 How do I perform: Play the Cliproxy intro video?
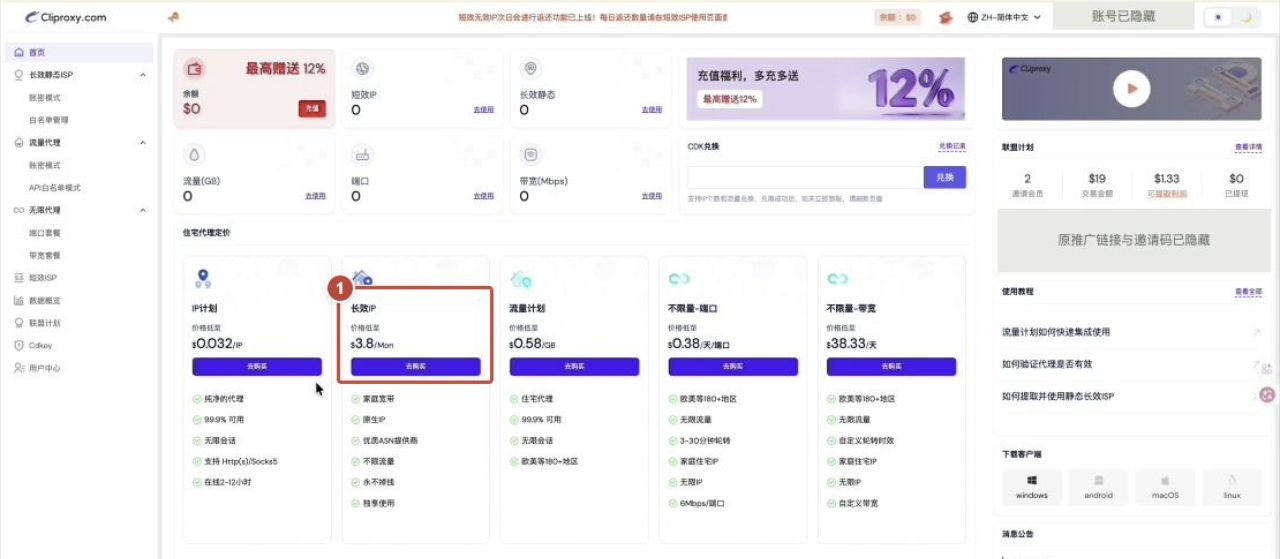pos(1131,89)
